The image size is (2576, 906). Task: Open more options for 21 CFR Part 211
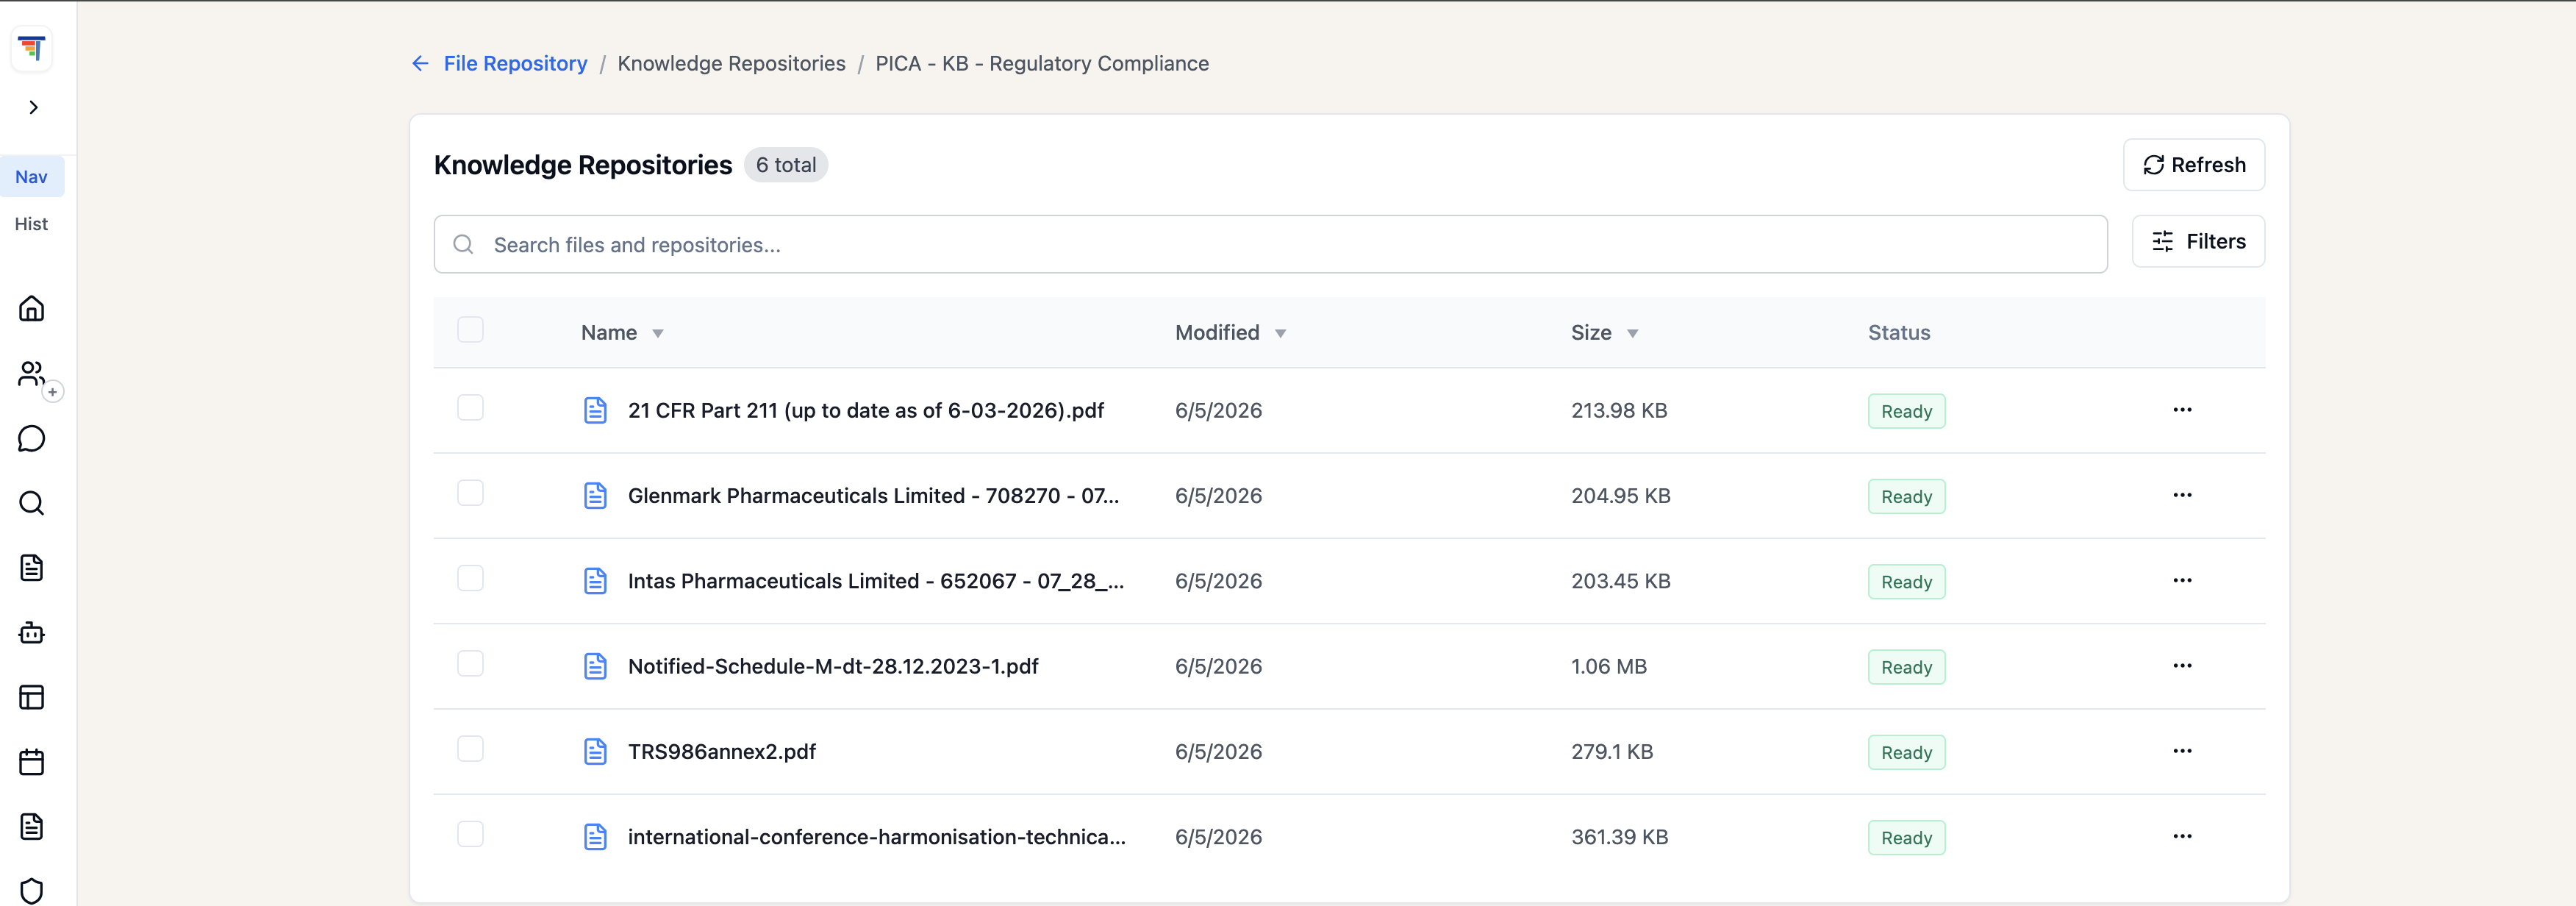(2182, 410)
